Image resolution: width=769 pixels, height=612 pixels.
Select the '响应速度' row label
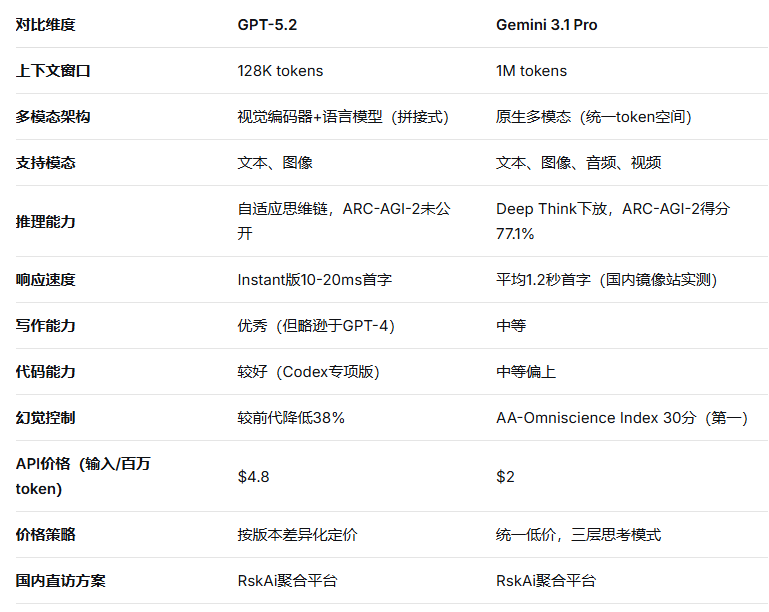(x=46, y=280)
